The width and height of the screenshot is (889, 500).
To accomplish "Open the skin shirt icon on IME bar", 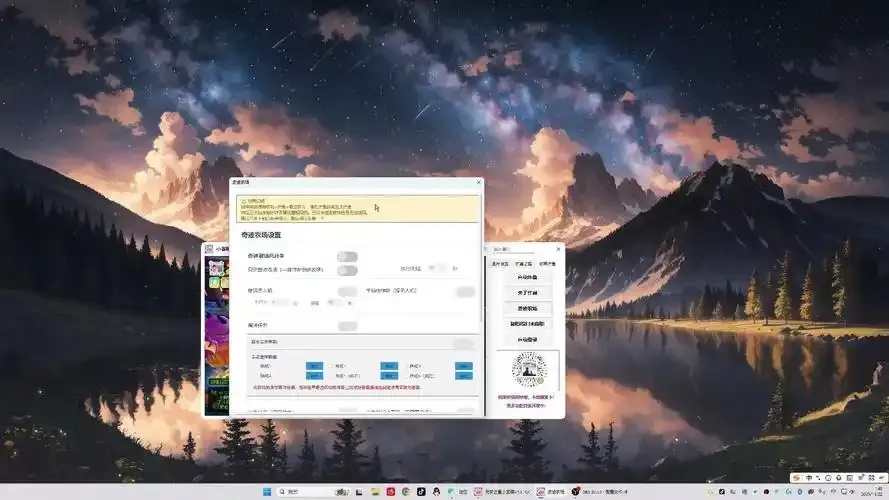I will point(861,478).
